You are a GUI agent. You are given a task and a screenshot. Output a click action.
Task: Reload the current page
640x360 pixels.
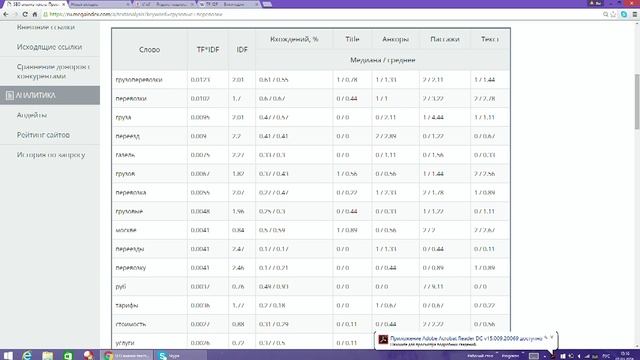(25, 14)
